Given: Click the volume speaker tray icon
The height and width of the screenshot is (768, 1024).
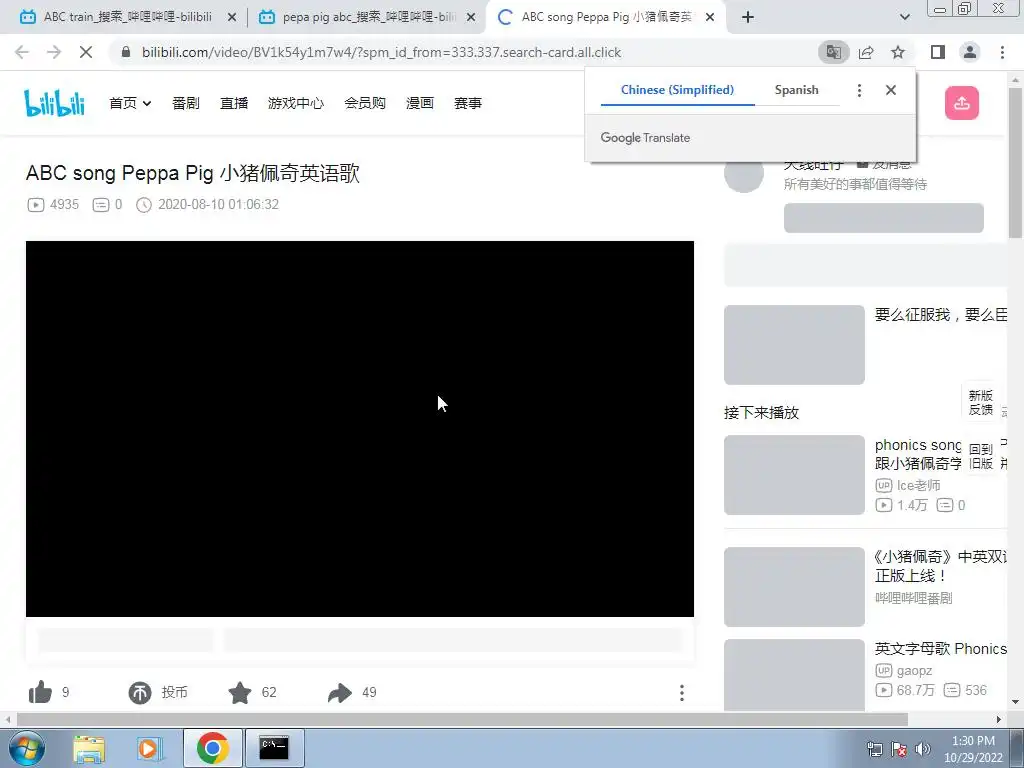Looking at the screenshot, I should (923, 749).
